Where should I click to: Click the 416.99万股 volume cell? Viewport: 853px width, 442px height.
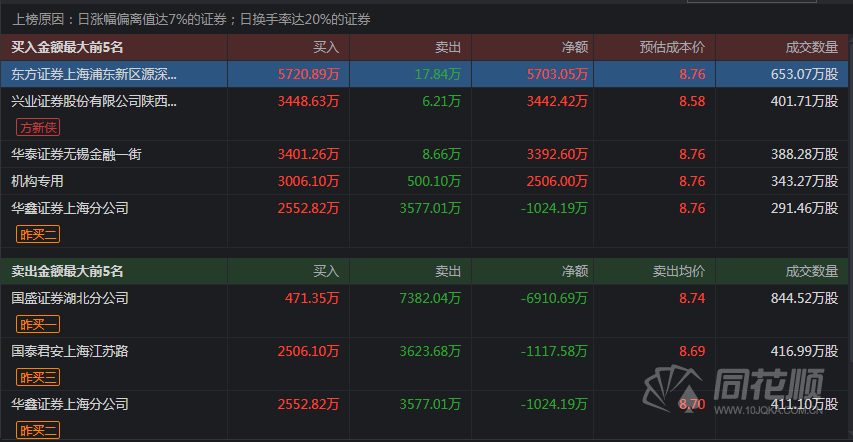coord(805,351)
